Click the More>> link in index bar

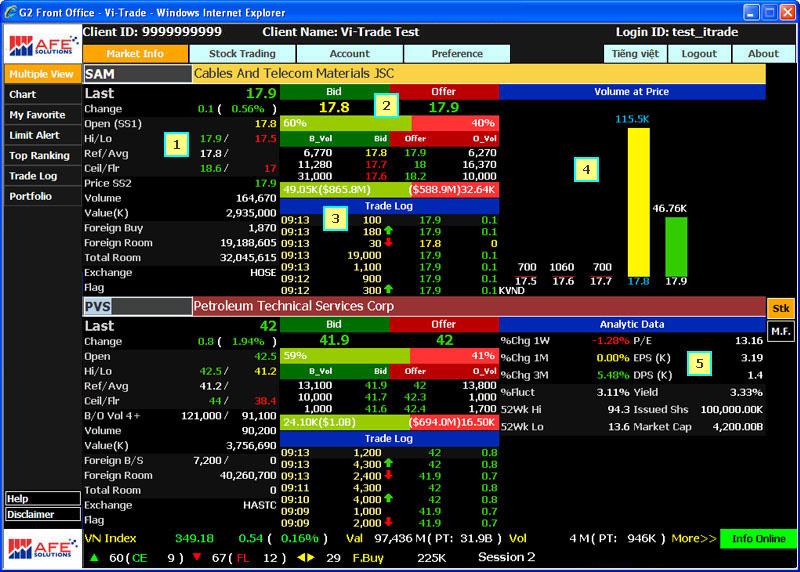694,538
